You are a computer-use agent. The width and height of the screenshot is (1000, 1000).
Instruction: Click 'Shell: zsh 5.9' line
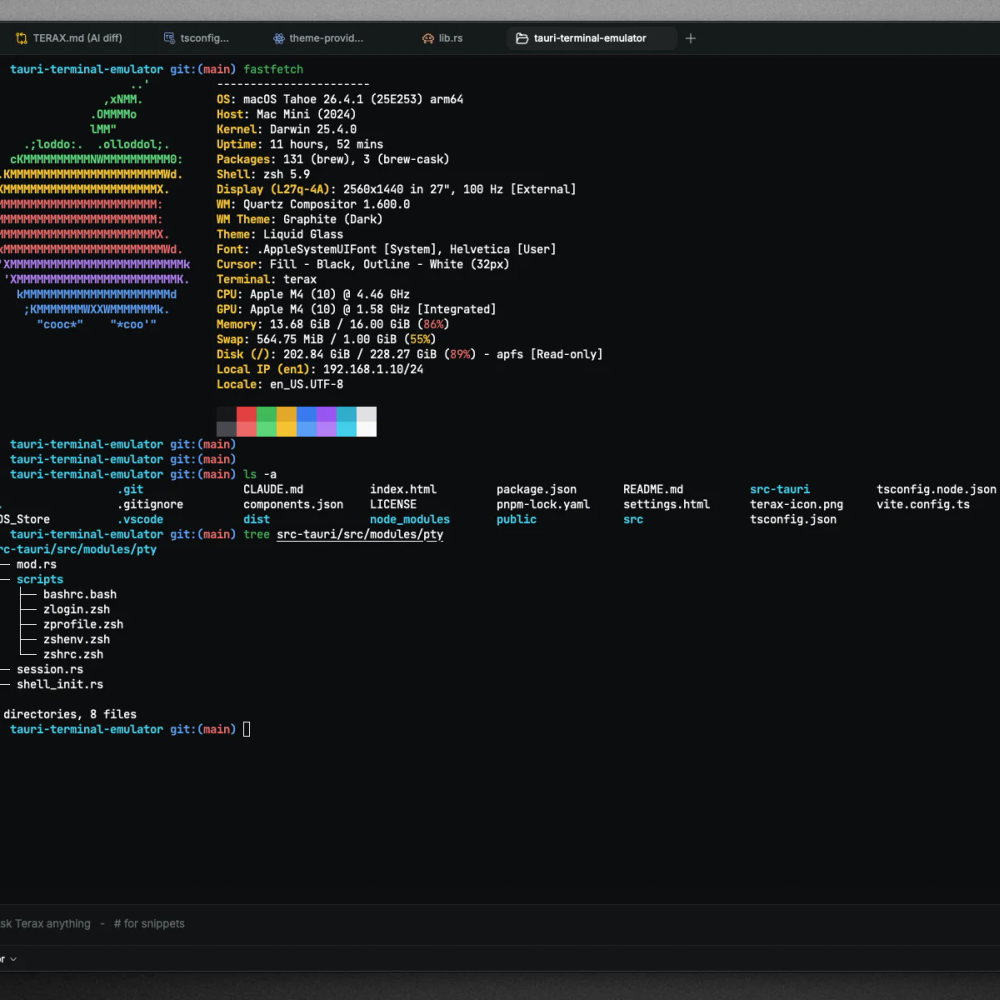pyautogui.click(x=263, y=174)
